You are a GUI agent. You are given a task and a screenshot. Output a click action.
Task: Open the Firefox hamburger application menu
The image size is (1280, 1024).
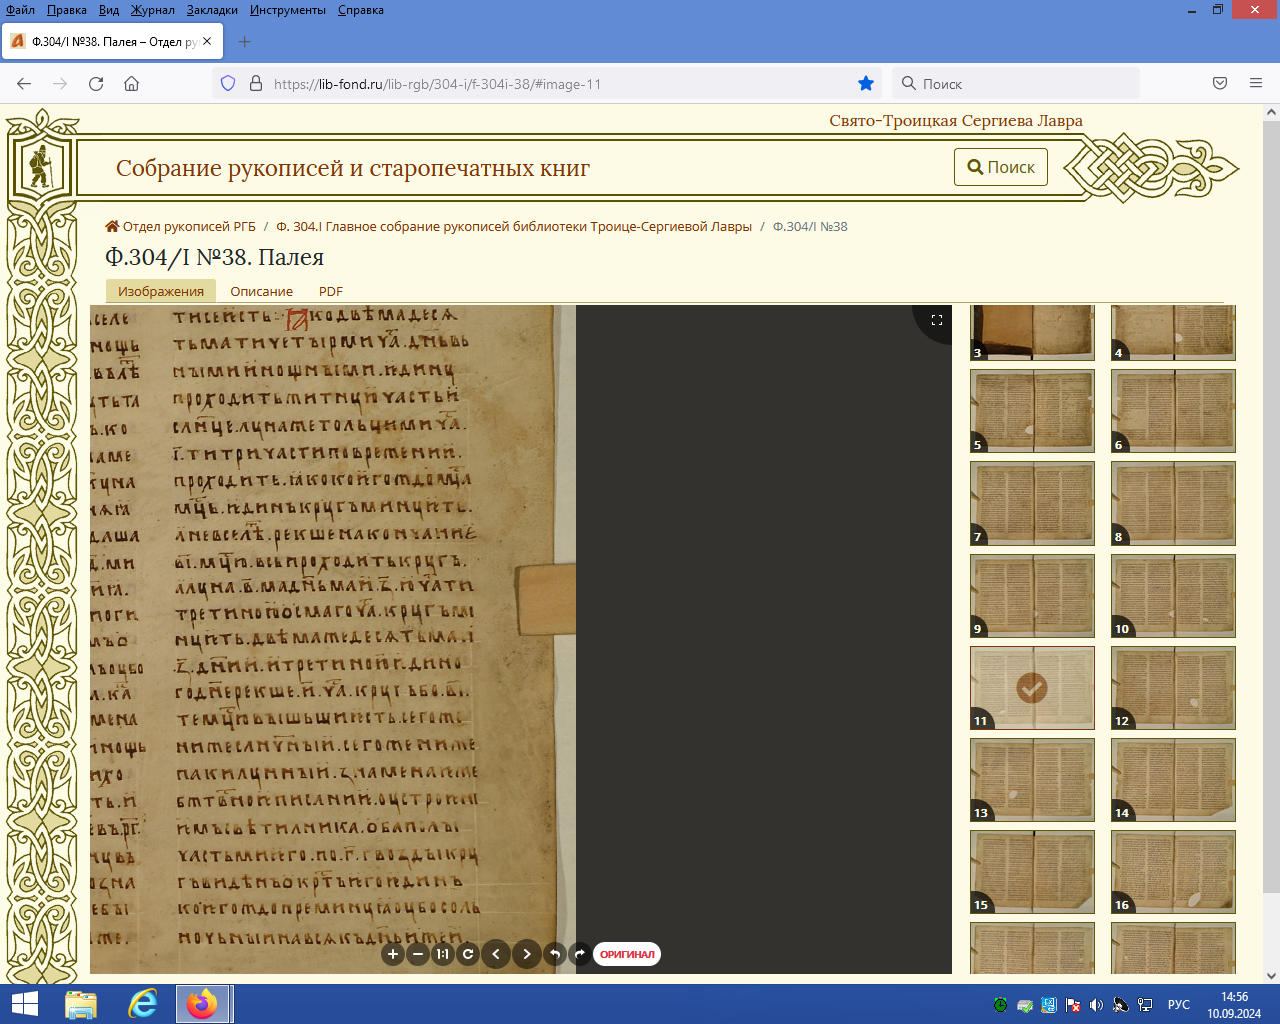pyautogui.click(x=1256, y=84)
